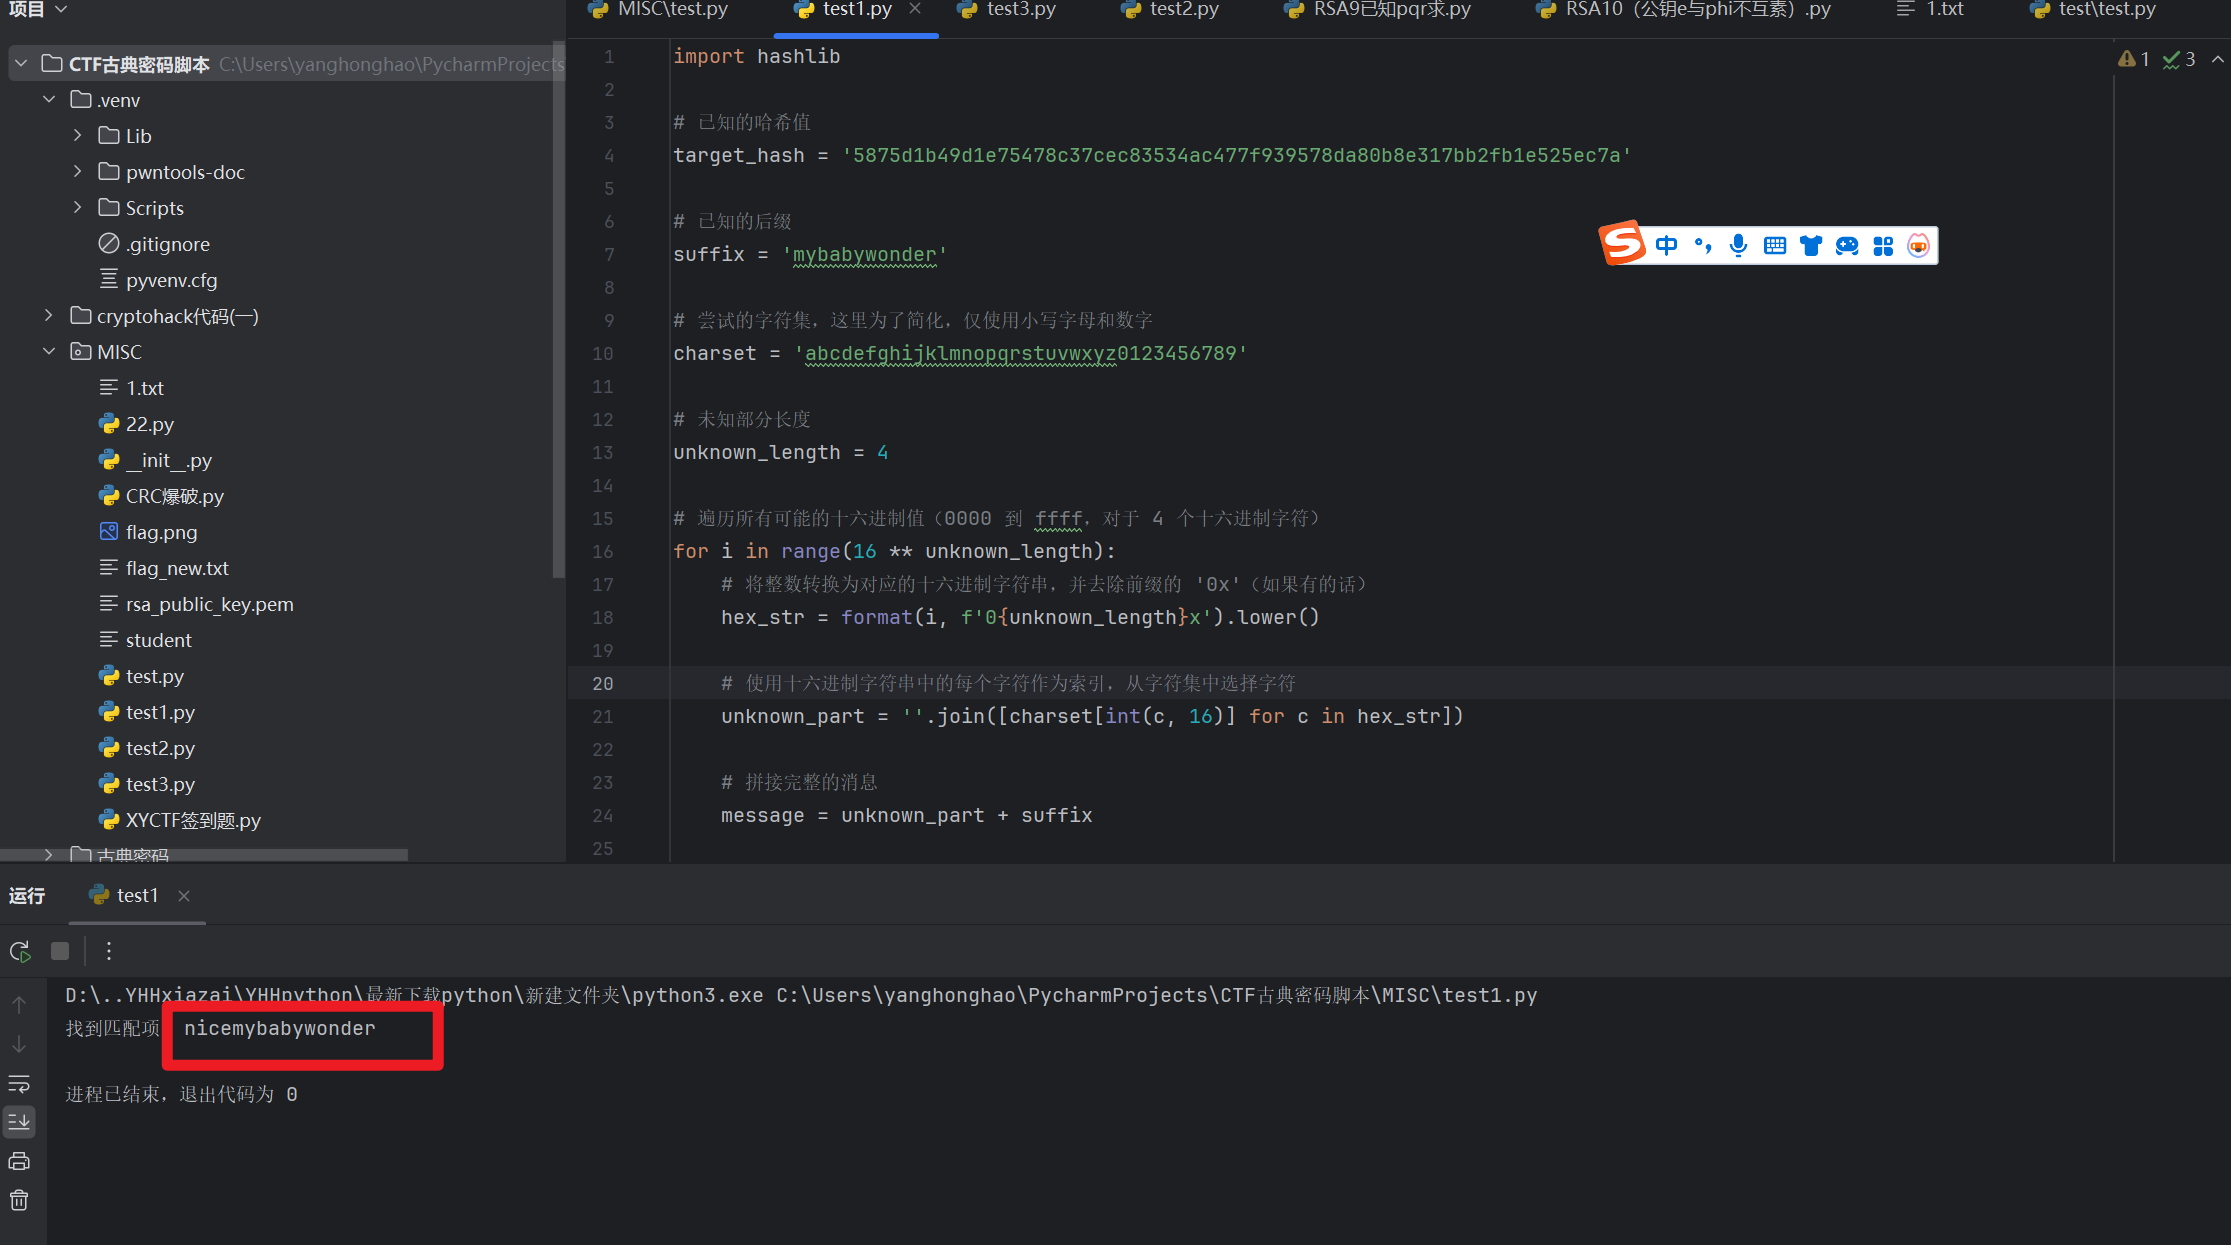Toggle Sogou Chinese/English input mode

click(1666, 245)
